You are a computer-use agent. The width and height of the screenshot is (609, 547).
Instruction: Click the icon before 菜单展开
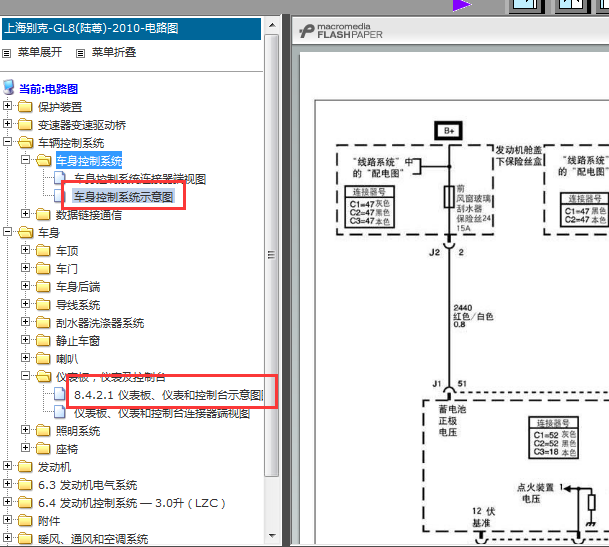tap(7, 54)
